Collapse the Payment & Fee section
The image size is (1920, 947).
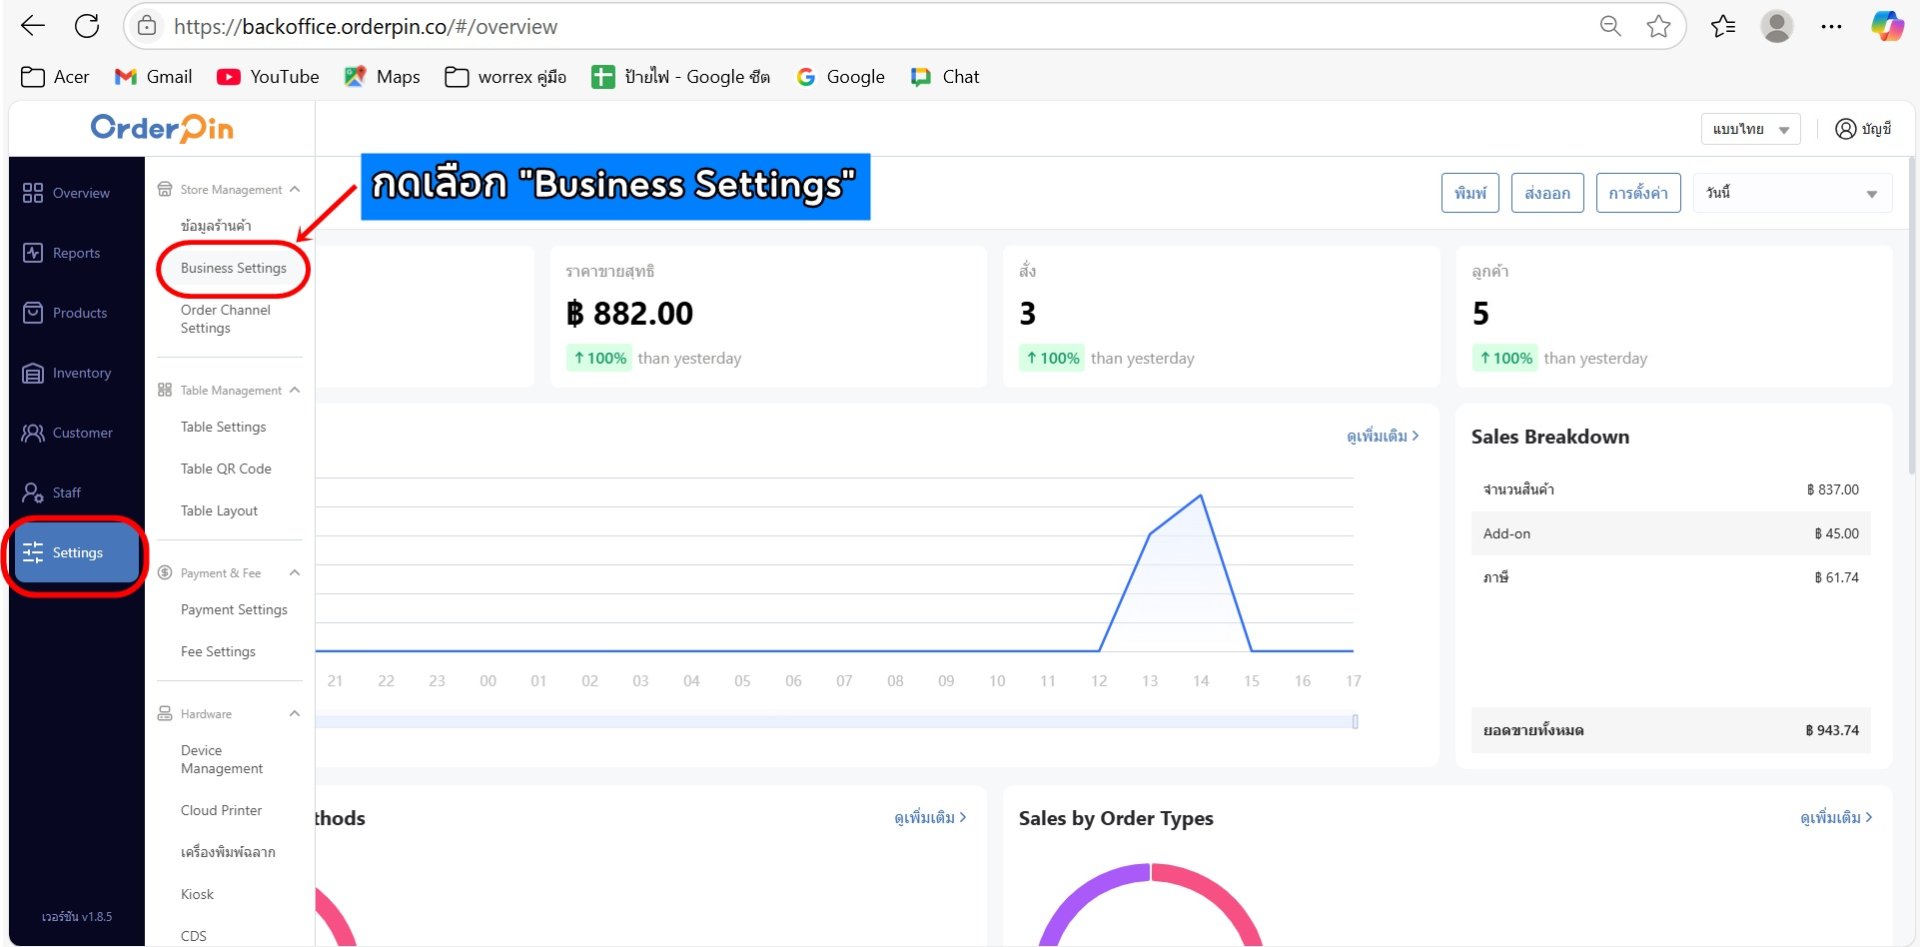tap(295, 573)
